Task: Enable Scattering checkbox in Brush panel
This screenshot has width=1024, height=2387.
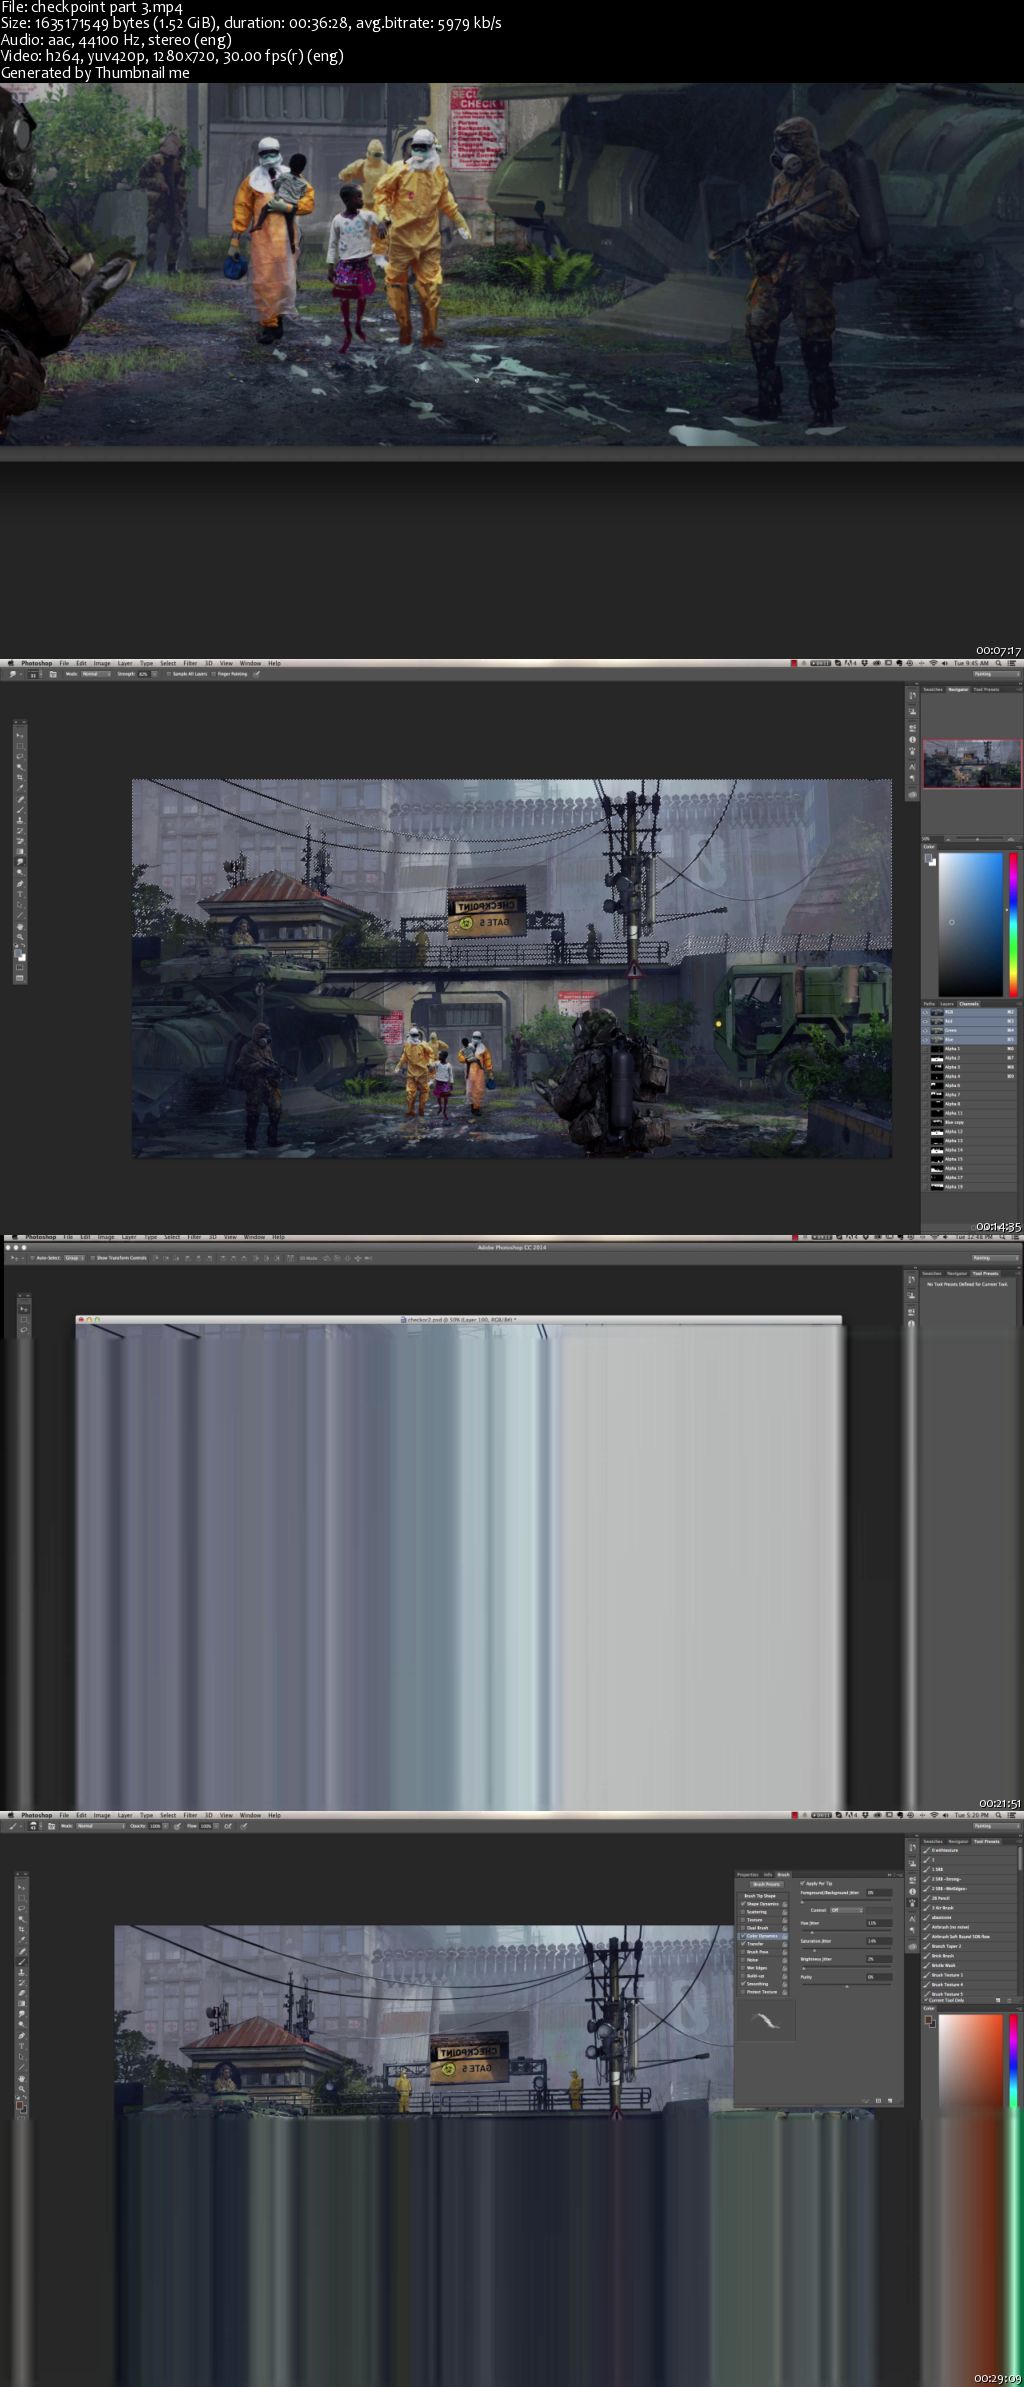Action: click(743, 1912)
